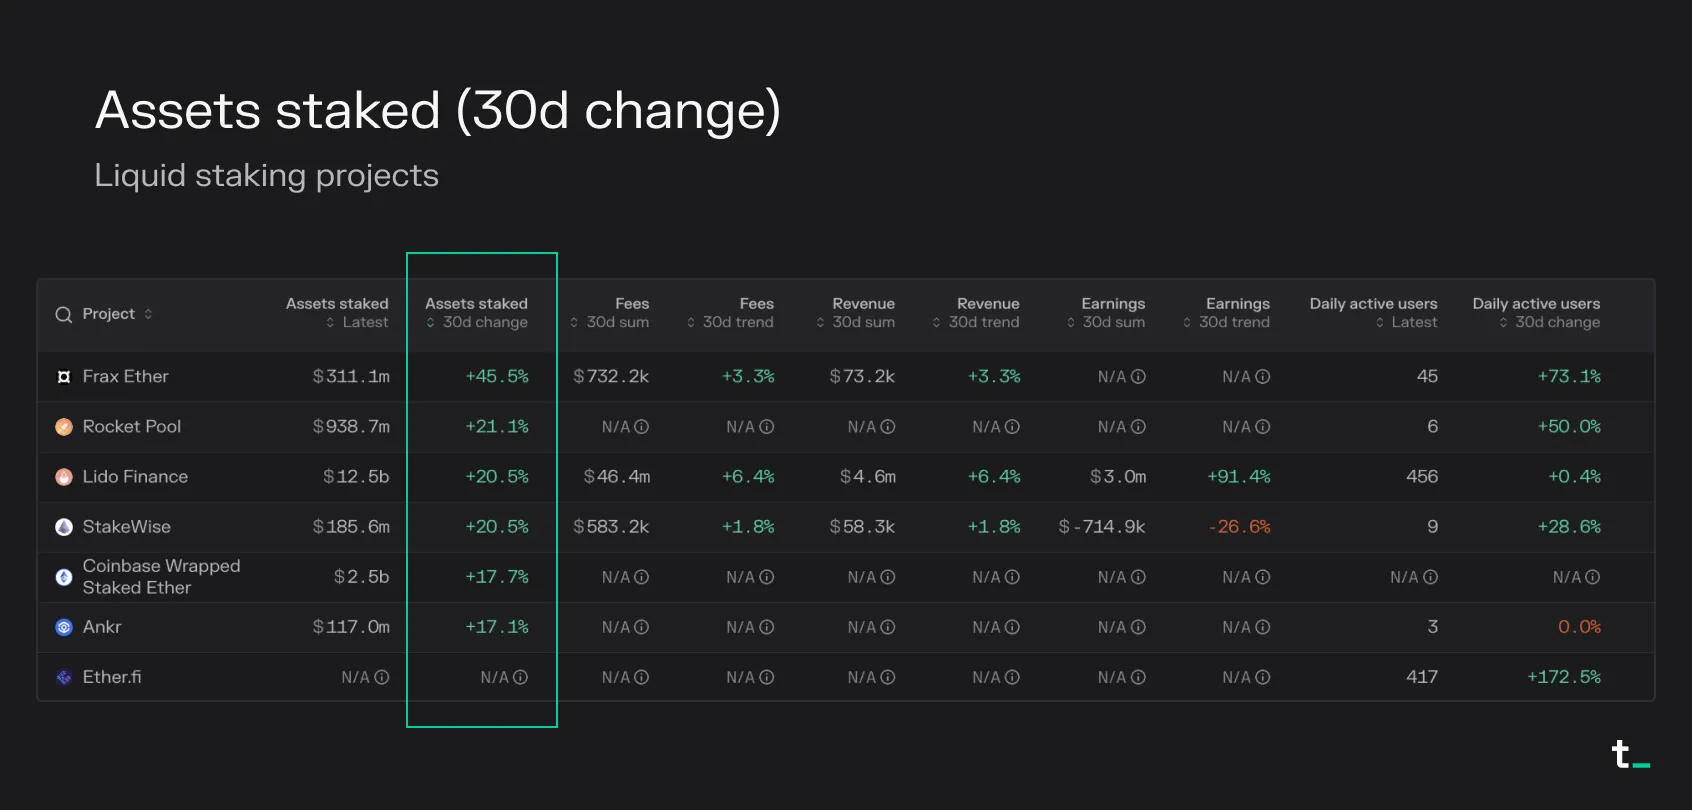Click info icon beside Ether.fi Assets staked N/A
Viewport: 1692px width, 810px height.
(382, 677)
